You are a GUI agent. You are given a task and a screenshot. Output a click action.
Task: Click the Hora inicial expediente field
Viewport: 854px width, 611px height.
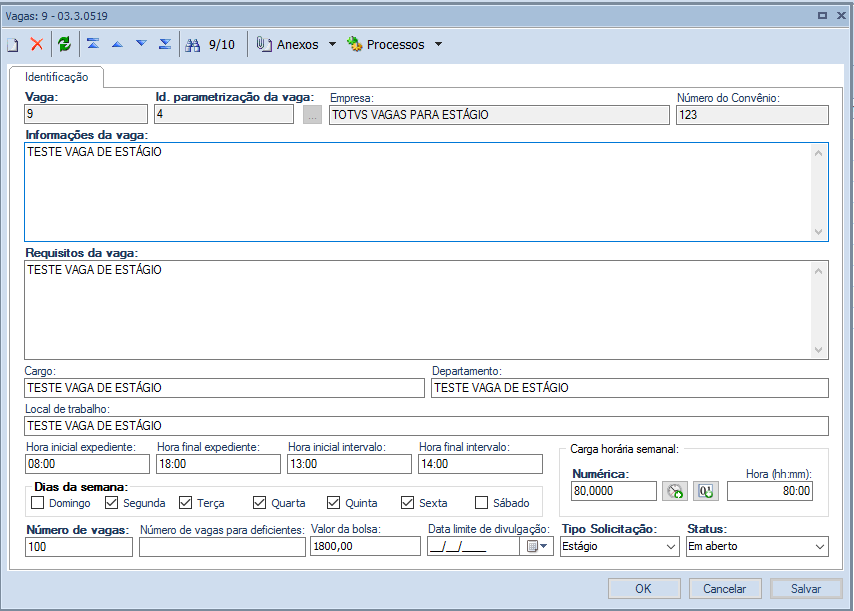click(x=87, y=464)
